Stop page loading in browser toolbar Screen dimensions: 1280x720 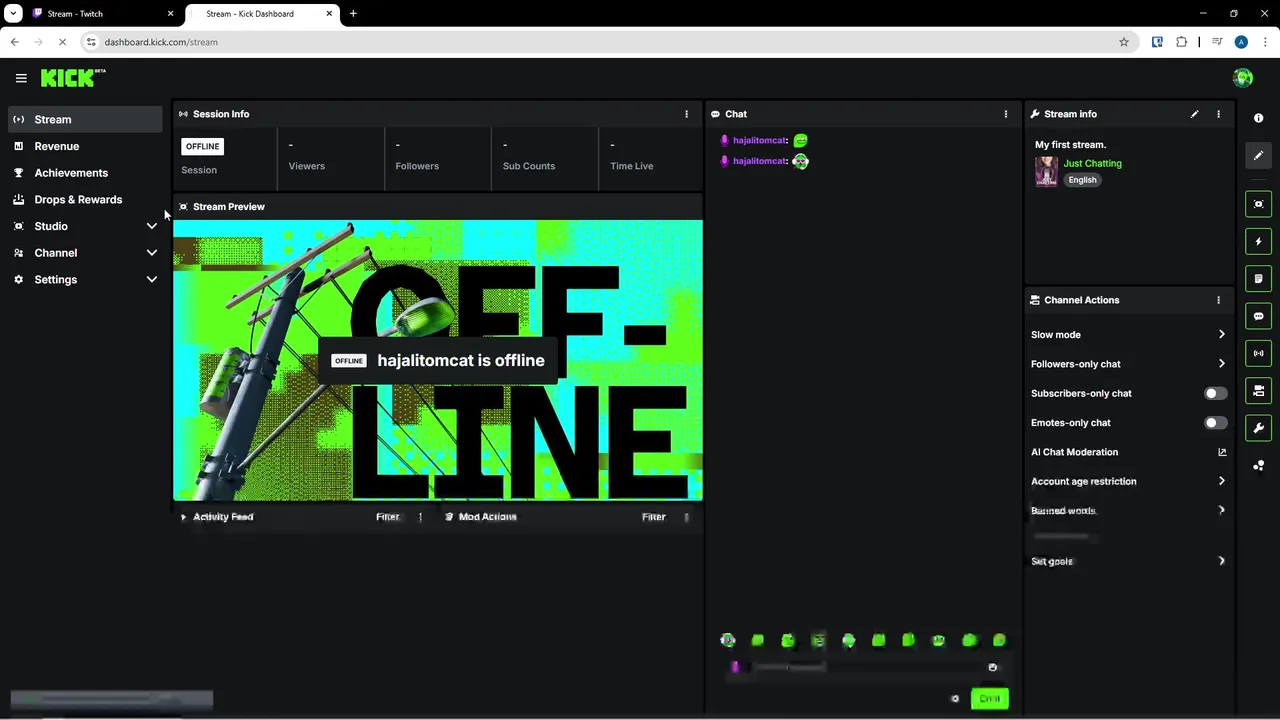pyautogui.click(x=62, y=42)
